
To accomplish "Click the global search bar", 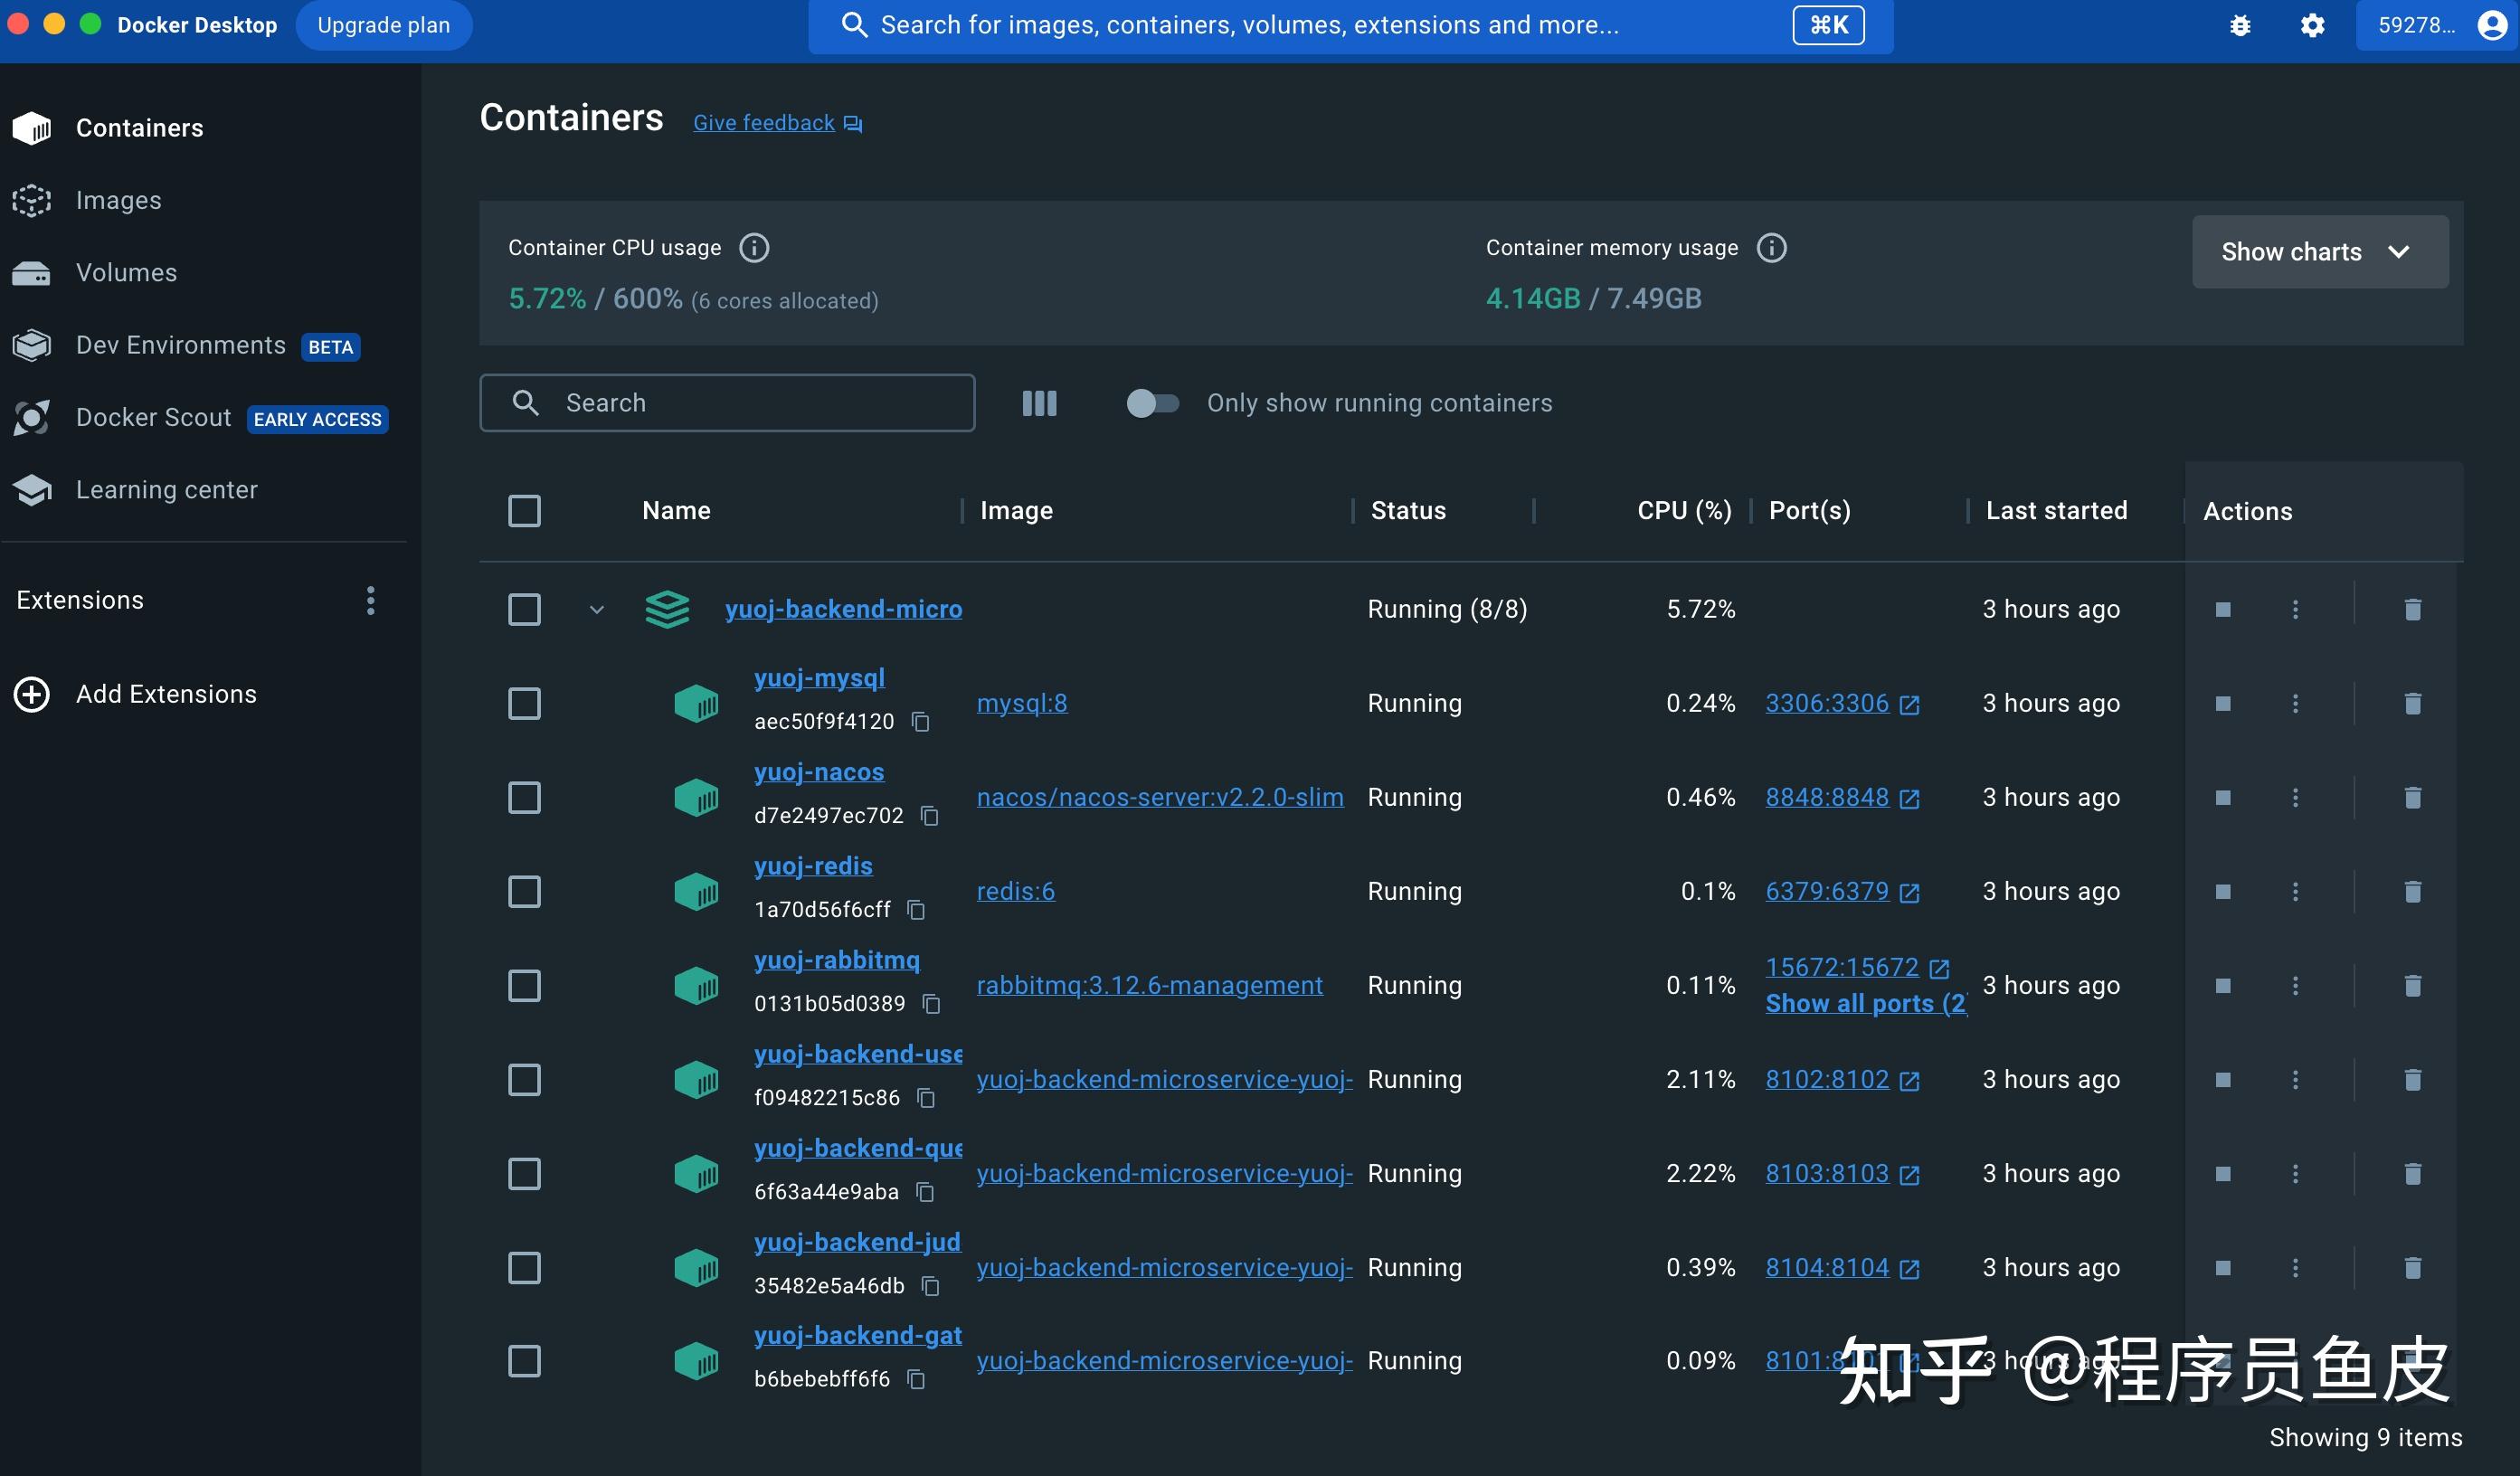I will pyautogui.click(x=1350, y=25).
